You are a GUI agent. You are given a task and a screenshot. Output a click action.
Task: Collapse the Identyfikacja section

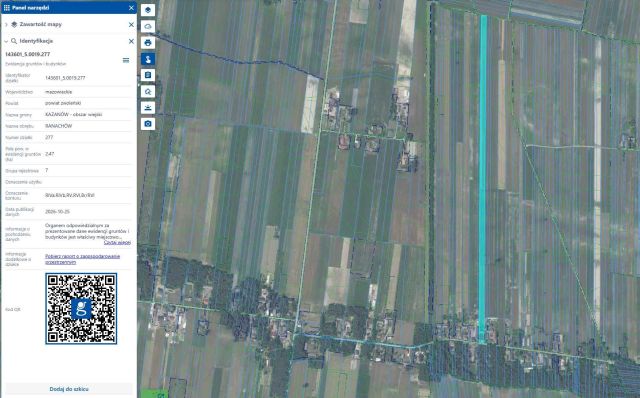pyautogui.click(x=6, y=41)
